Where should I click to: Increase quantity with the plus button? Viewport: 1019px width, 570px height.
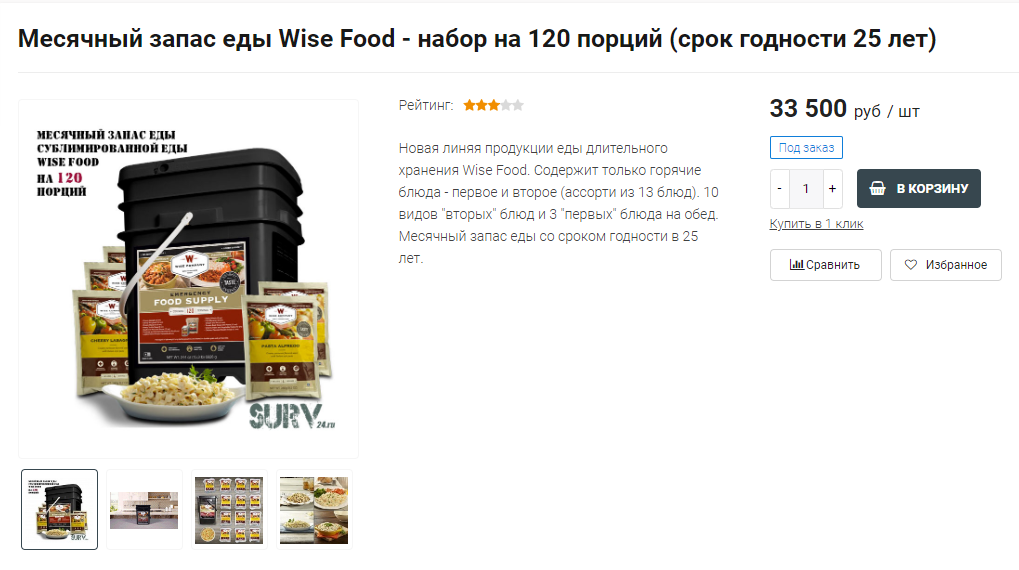click(832, 188)
